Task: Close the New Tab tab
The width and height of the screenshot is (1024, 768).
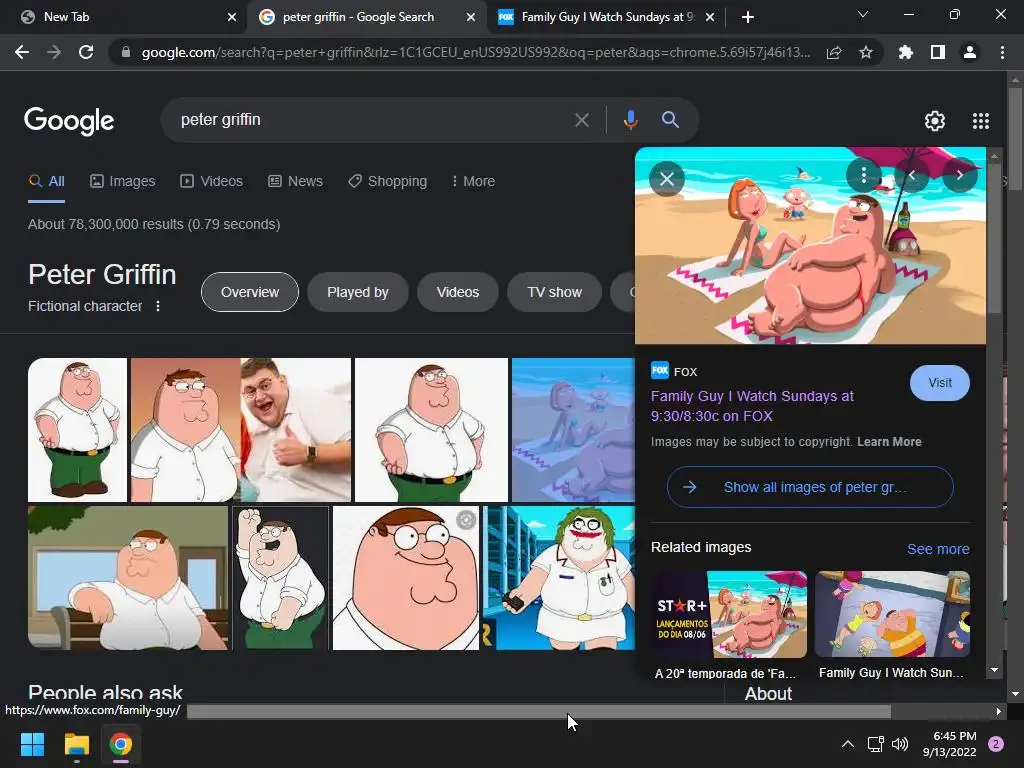Action: point(232,17)
